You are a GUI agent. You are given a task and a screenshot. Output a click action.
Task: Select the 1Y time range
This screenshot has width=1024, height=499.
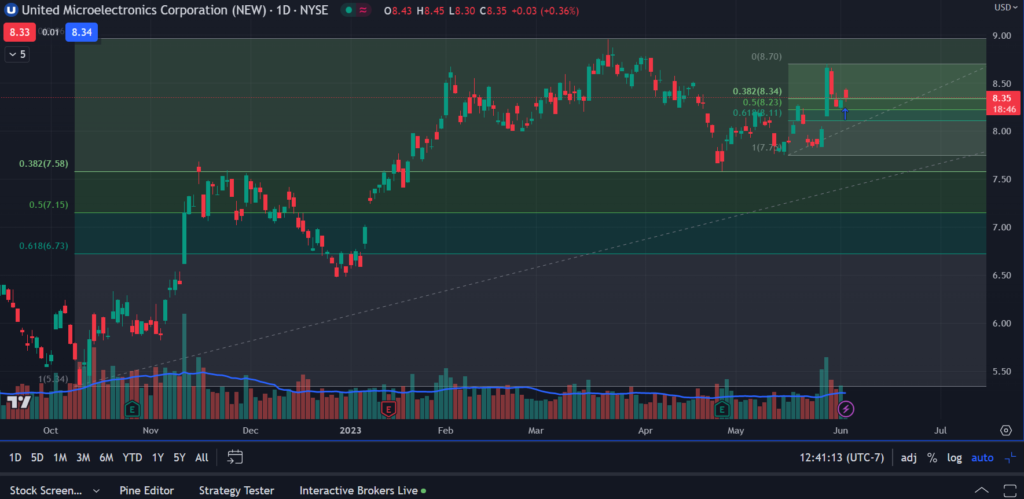click(x=157, y=457)
